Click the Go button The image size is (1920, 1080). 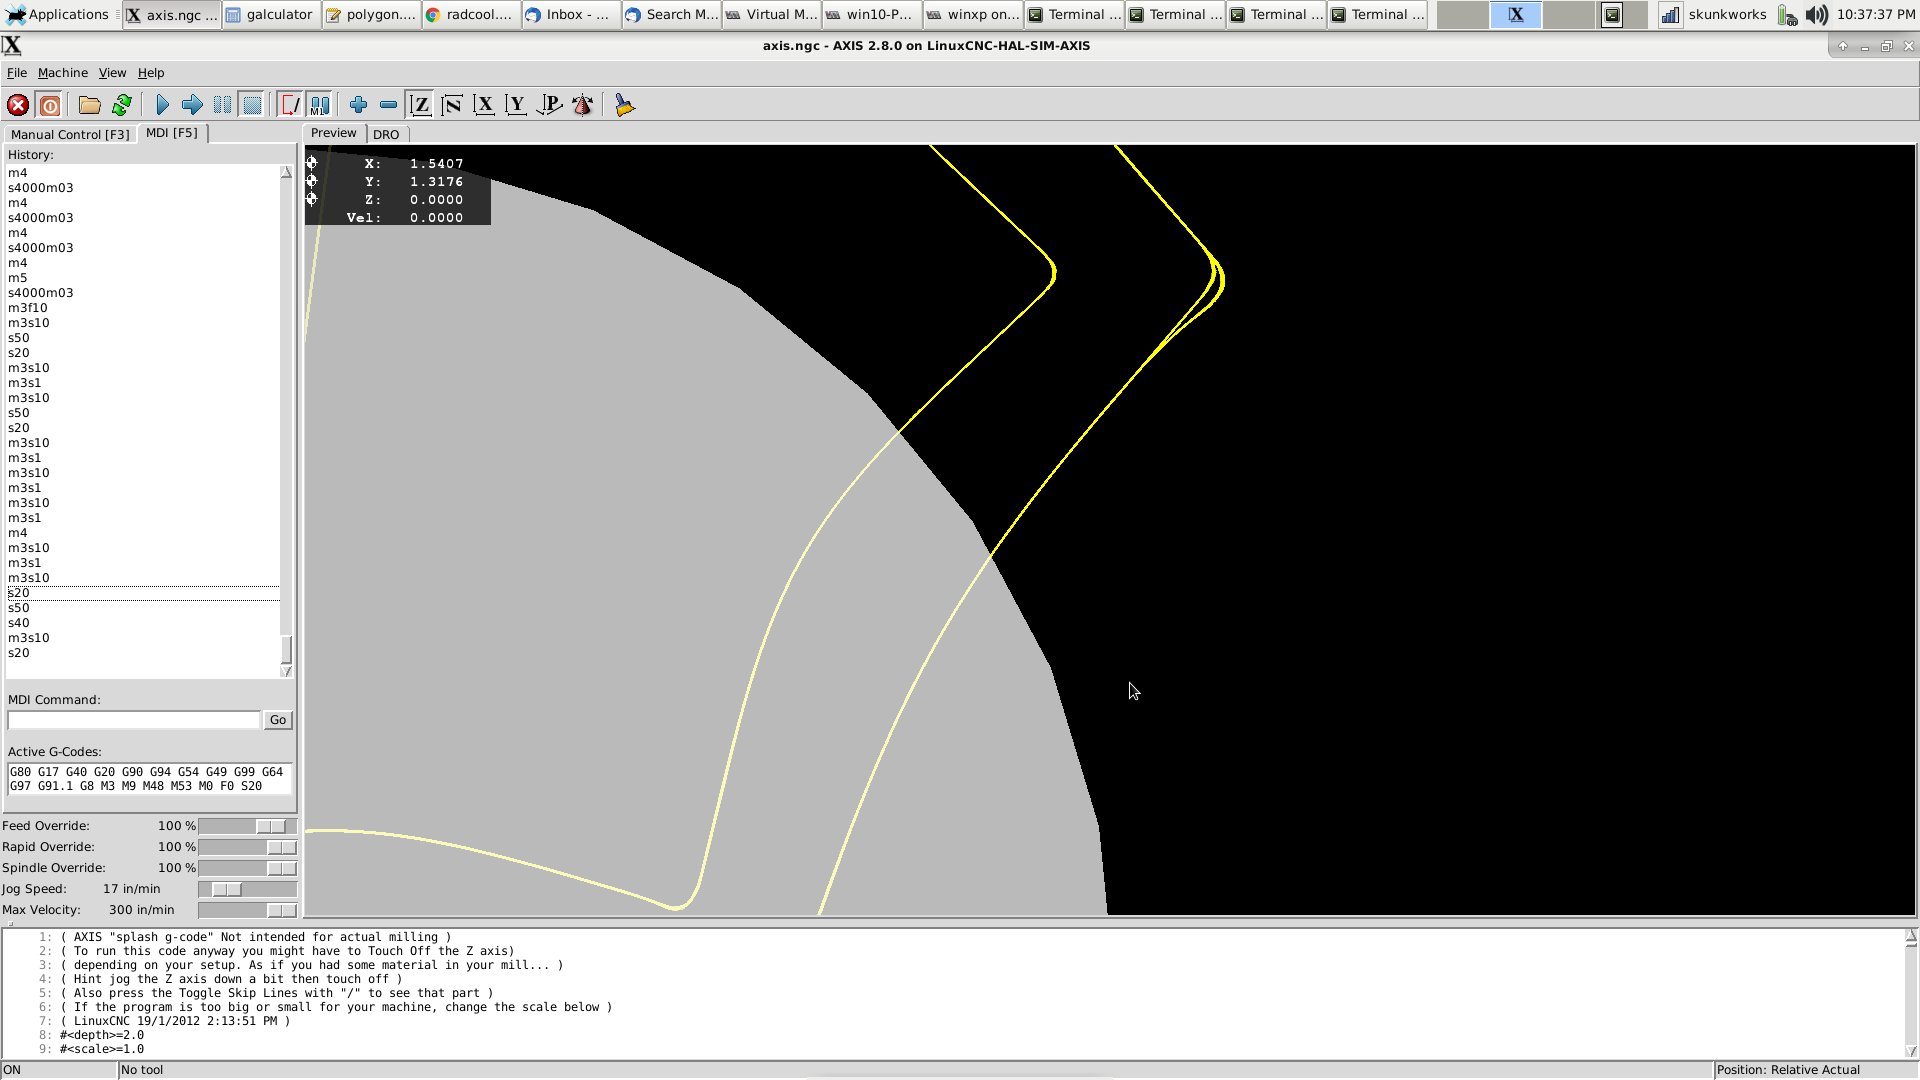(x=278, y=720)
